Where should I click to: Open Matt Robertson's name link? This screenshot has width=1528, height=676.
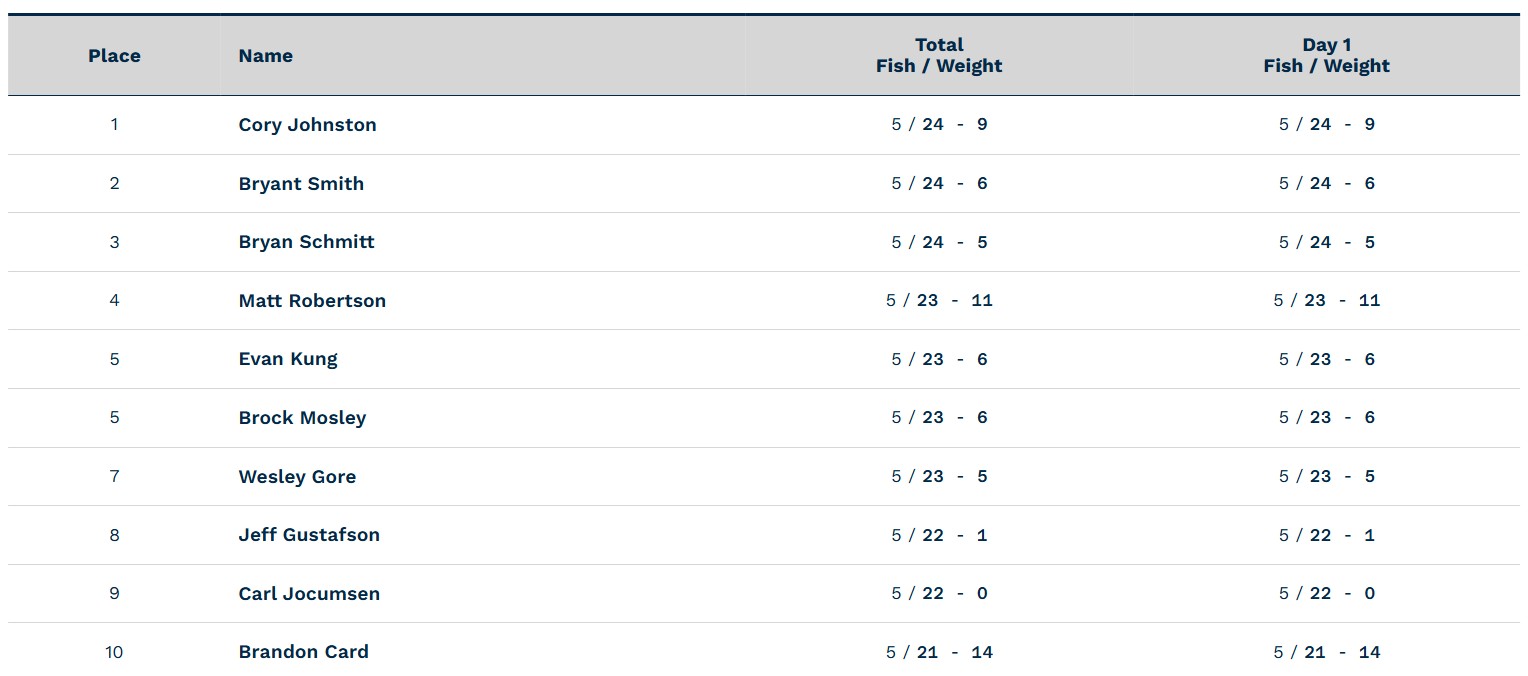[312, 301]
